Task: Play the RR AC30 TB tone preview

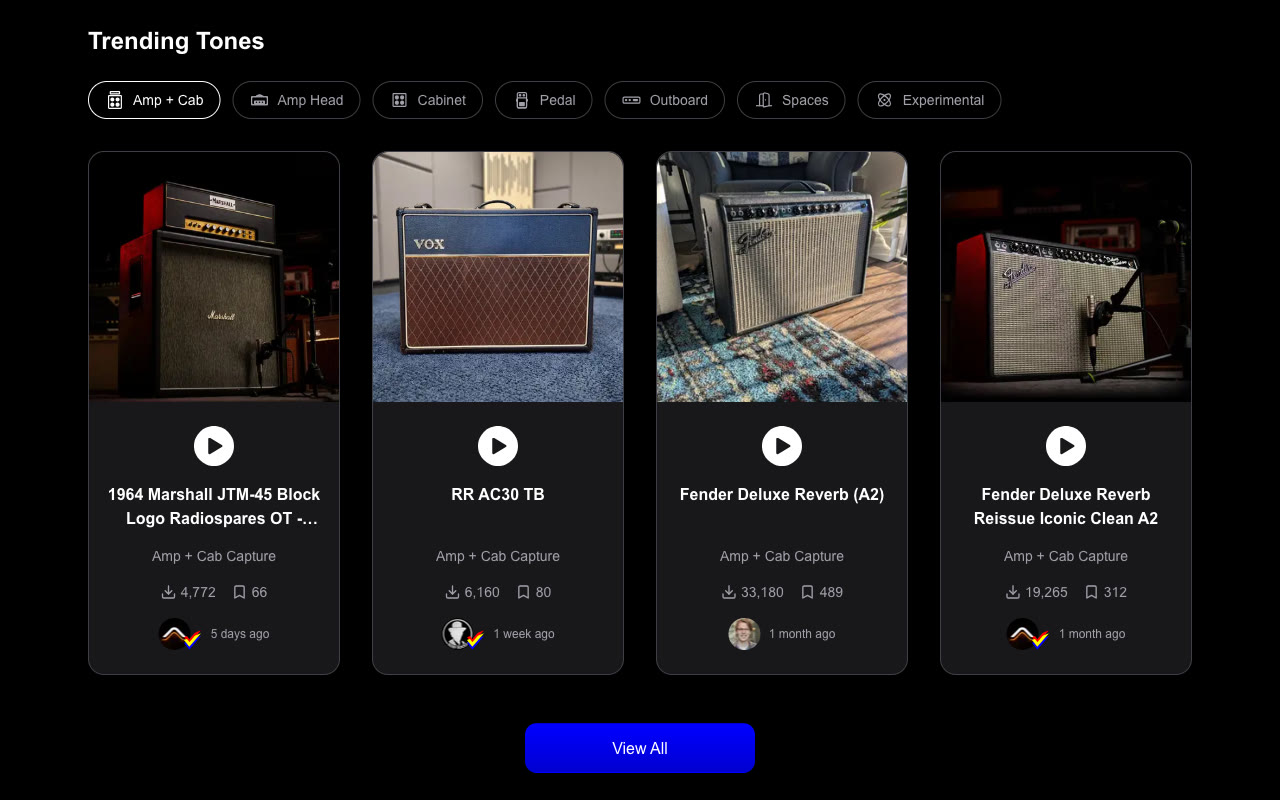Action: [498, 446]
